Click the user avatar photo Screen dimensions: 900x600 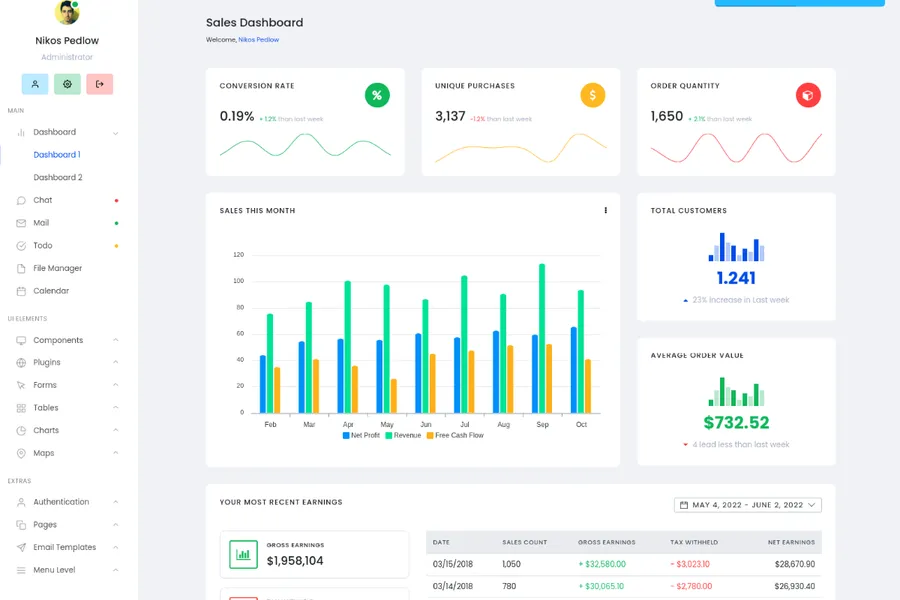(67, 12)
